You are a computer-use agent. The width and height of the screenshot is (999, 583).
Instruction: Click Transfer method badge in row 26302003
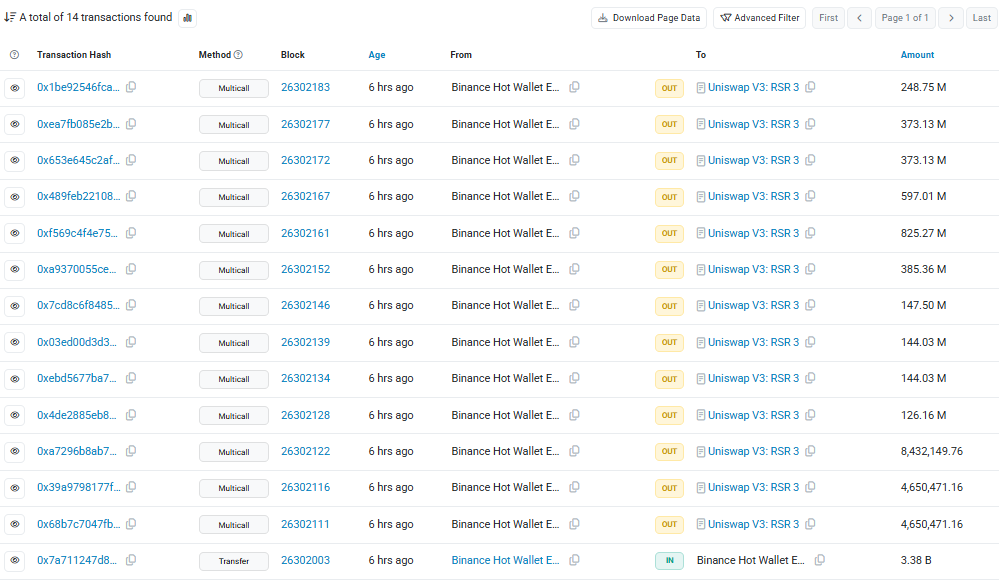(234, 561)
